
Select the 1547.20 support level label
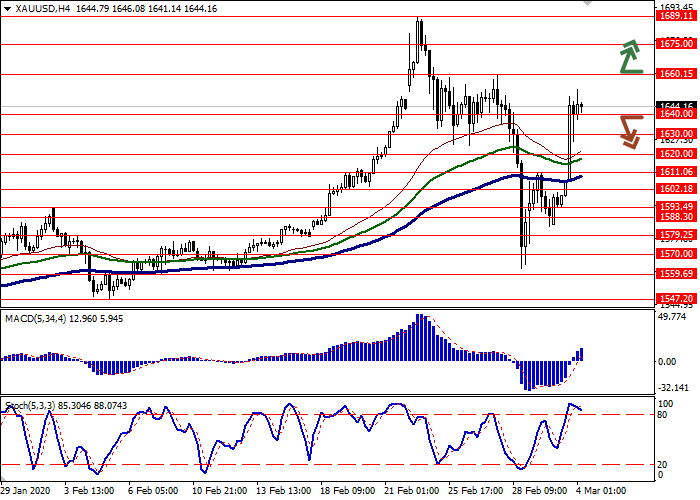[674, 298]
